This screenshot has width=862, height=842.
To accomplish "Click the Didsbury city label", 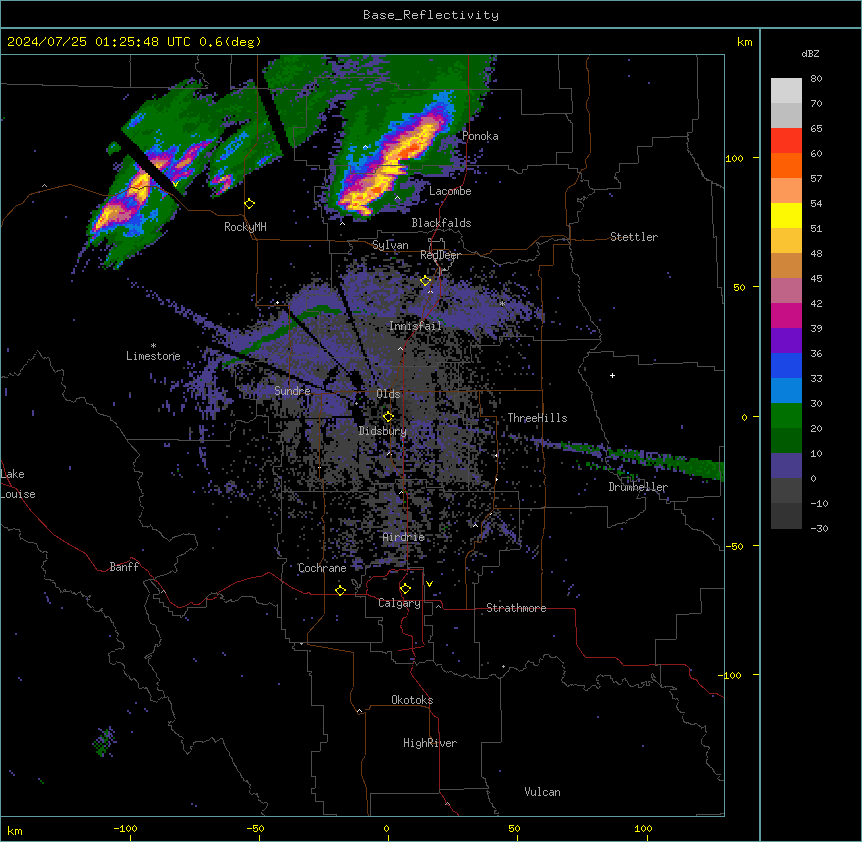I will [x=383, y=431].
